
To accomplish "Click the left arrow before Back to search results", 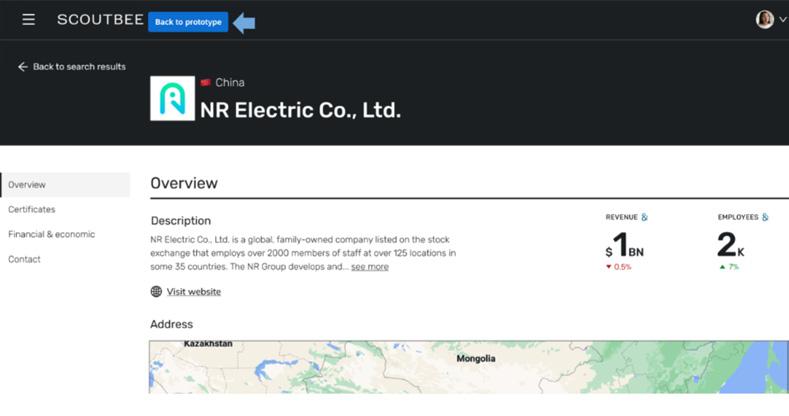I will (23, 67).
